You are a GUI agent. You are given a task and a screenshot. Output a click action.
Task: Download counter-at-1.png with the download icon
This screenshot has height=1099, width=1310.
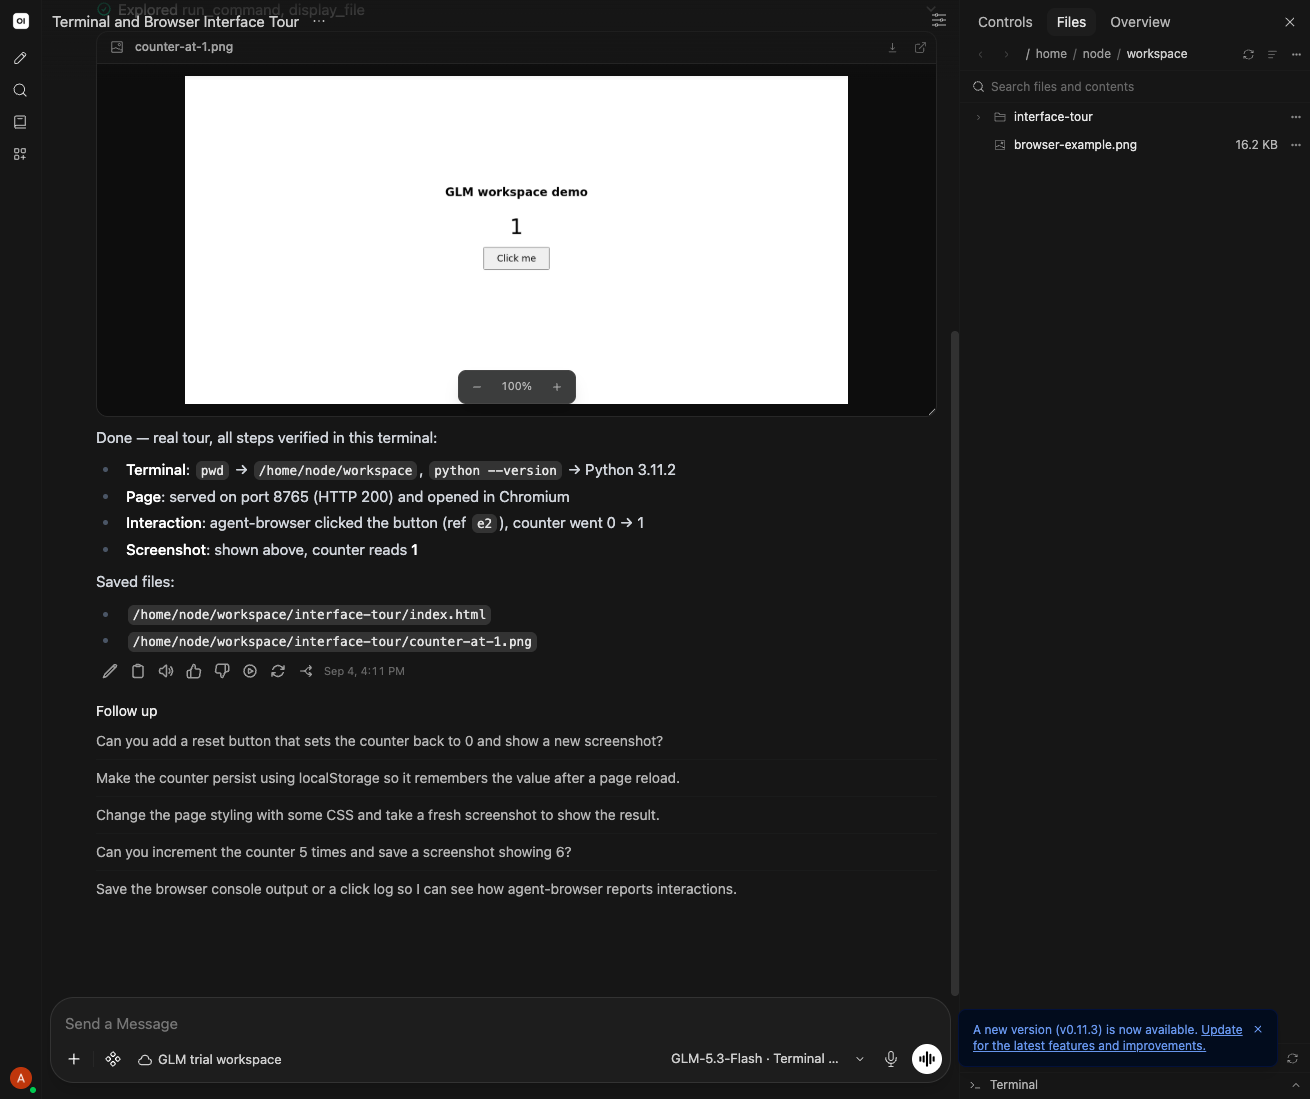(x=892, y=47)
